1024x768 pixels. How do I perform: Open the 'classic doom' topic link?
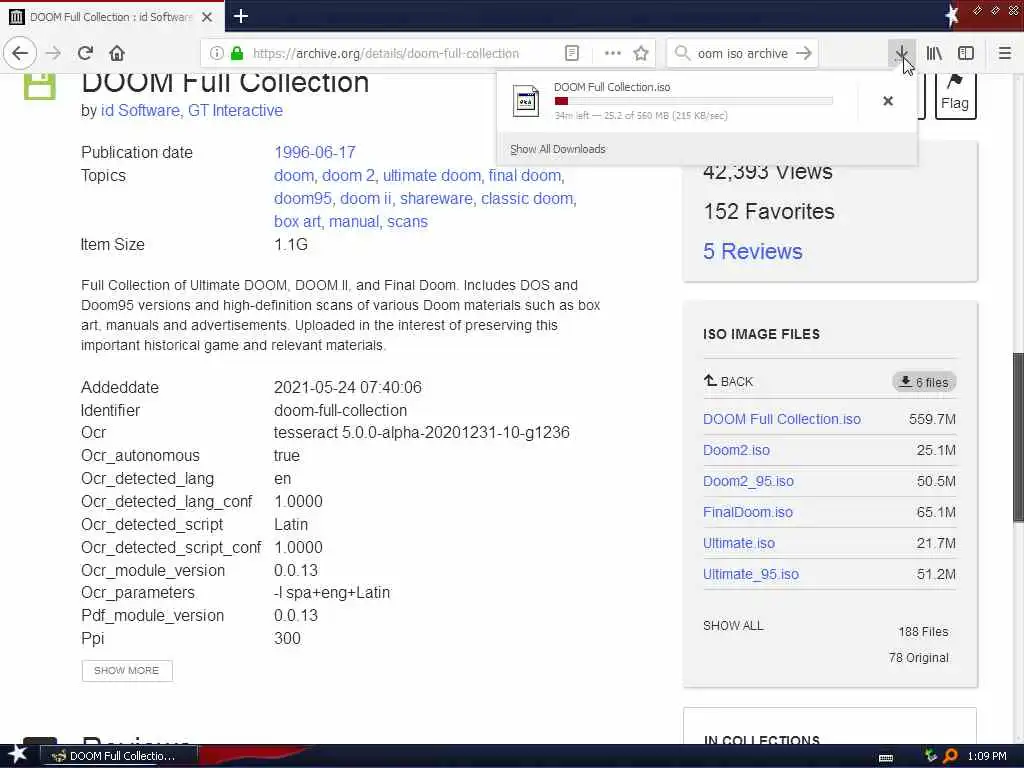click(526, 199)
